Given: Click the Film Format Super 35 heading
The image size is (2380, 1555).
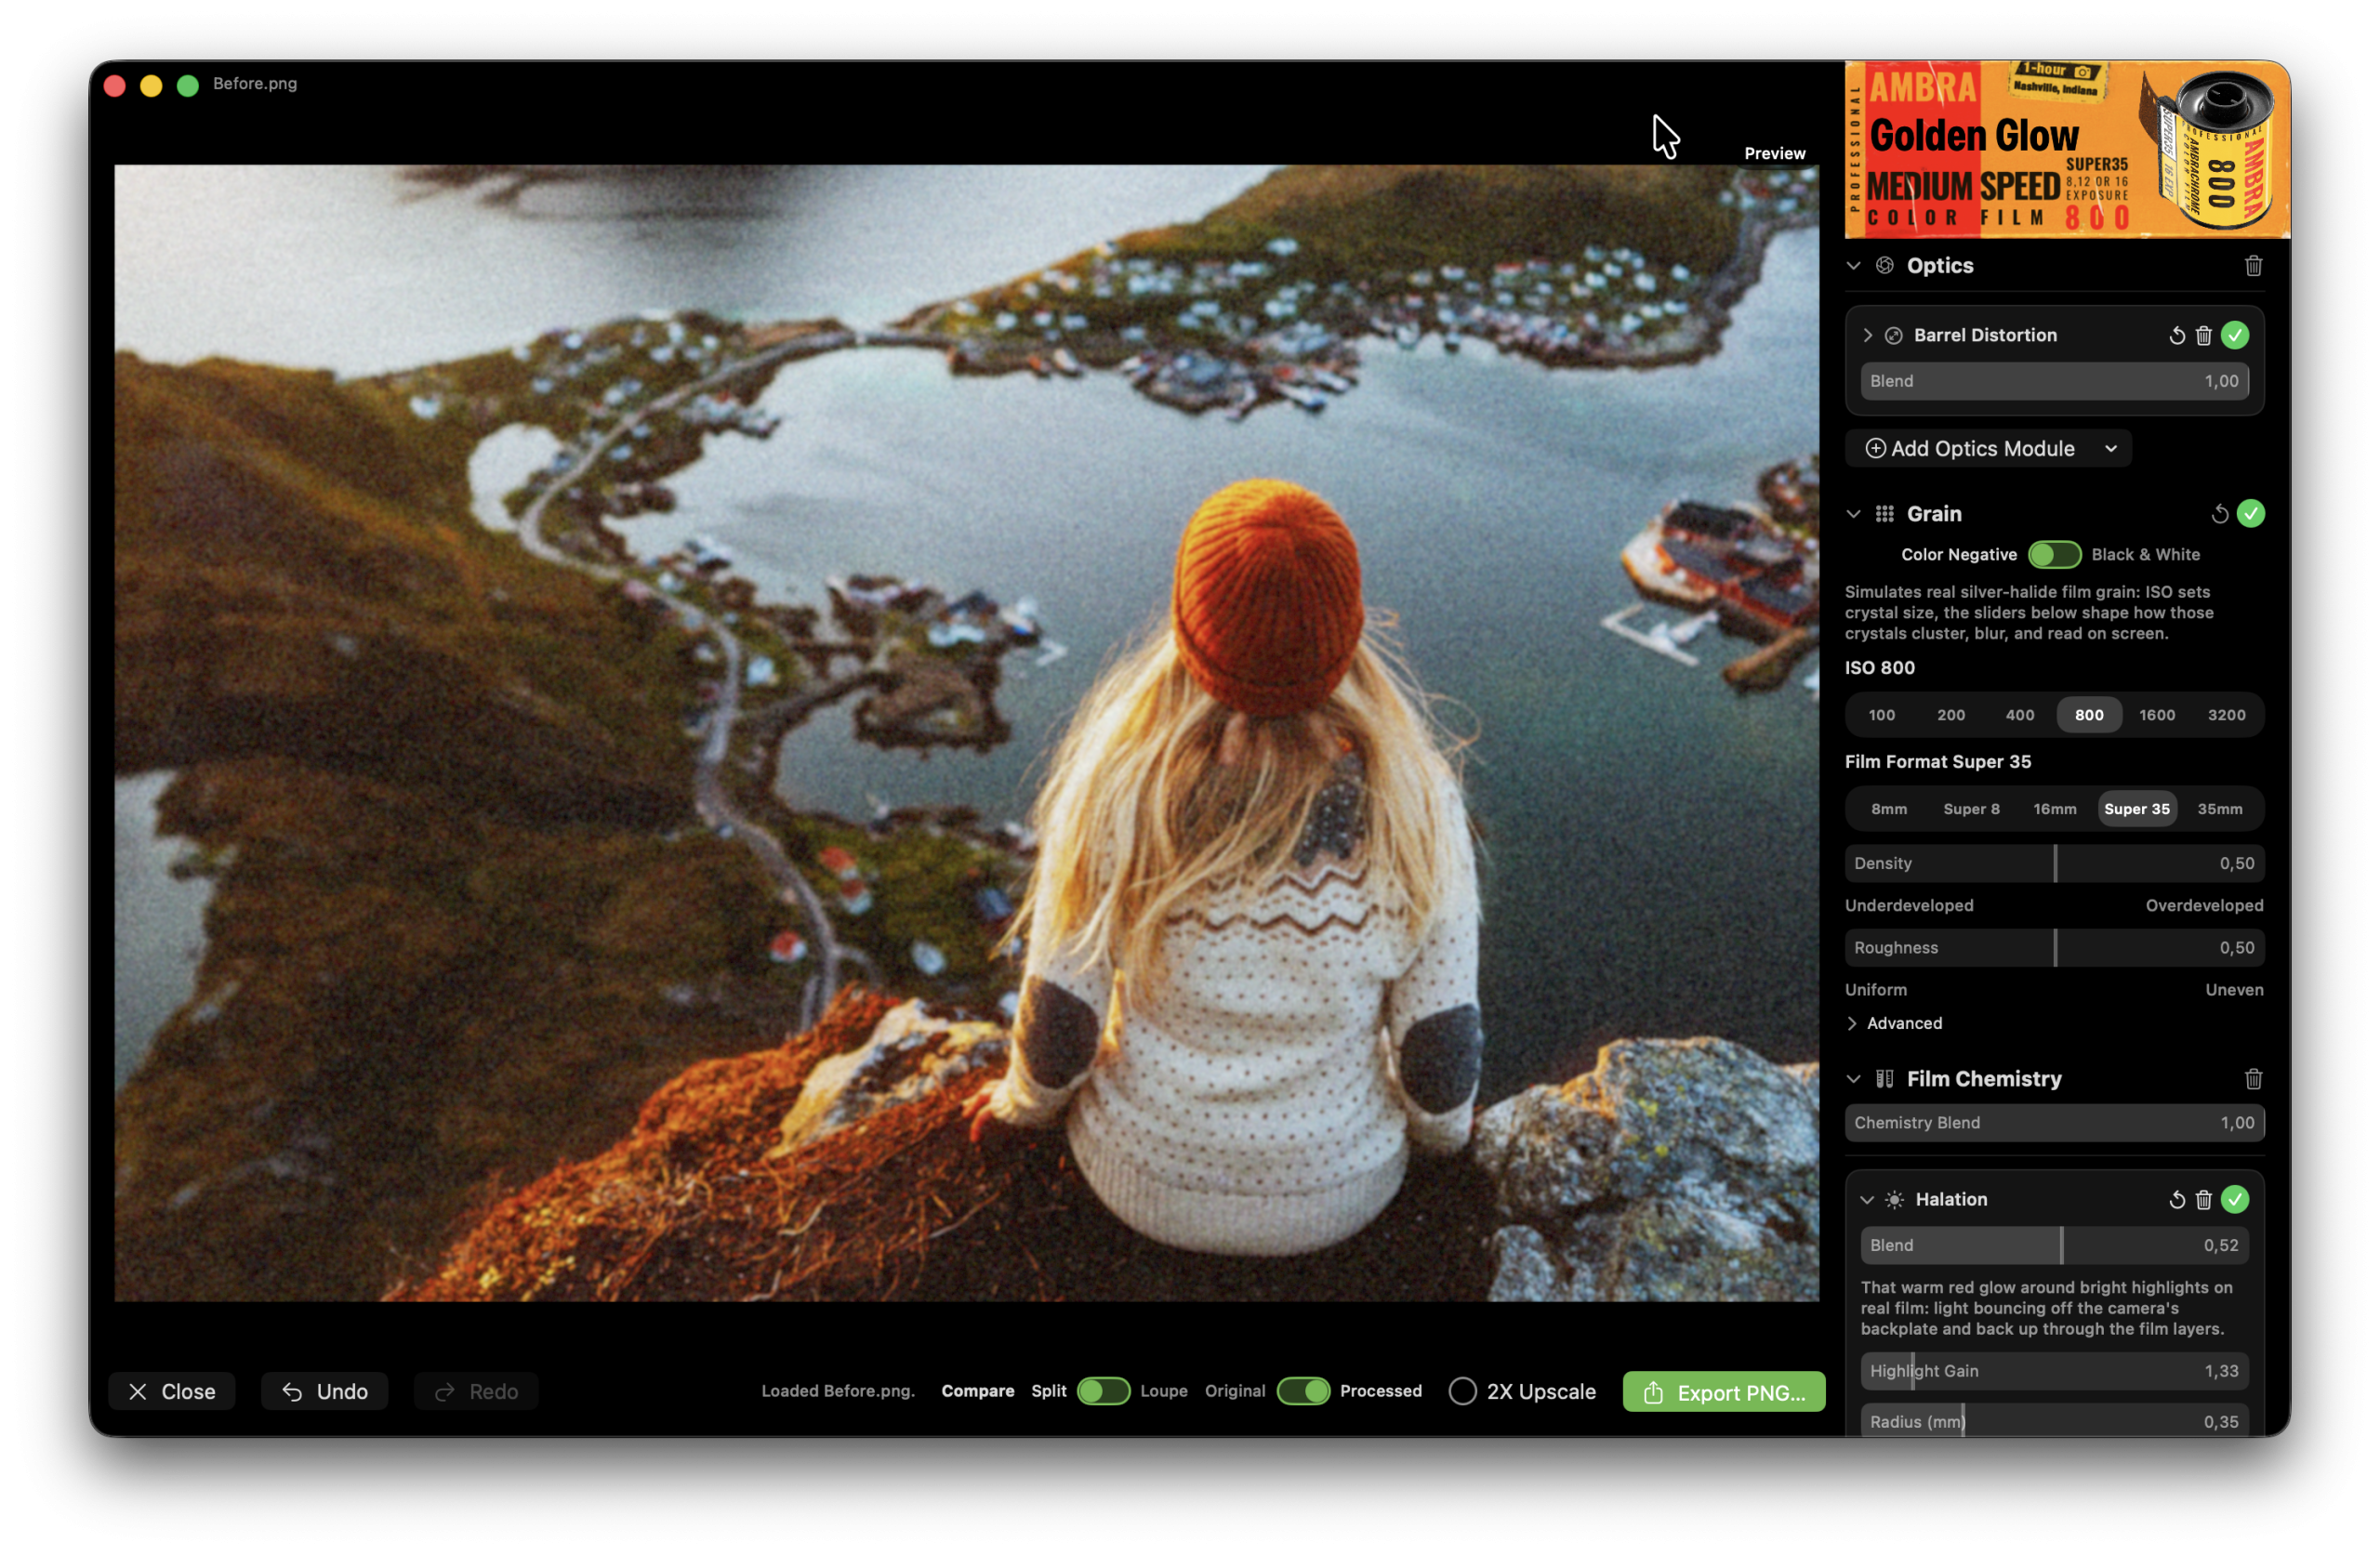Looking at the screenshot, I should tap(1938, 763).
